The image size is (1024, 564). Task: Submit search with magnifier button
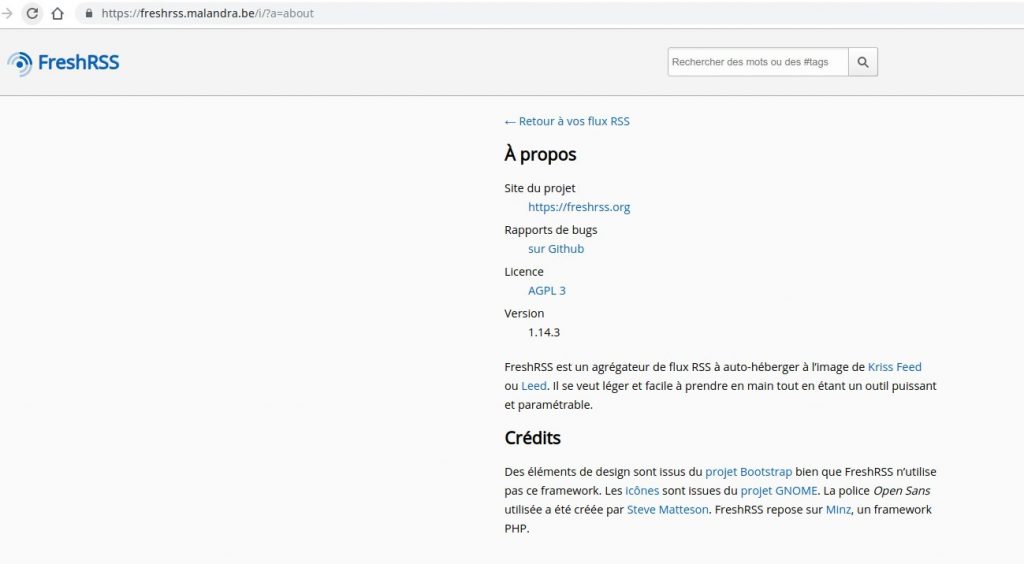863,62
